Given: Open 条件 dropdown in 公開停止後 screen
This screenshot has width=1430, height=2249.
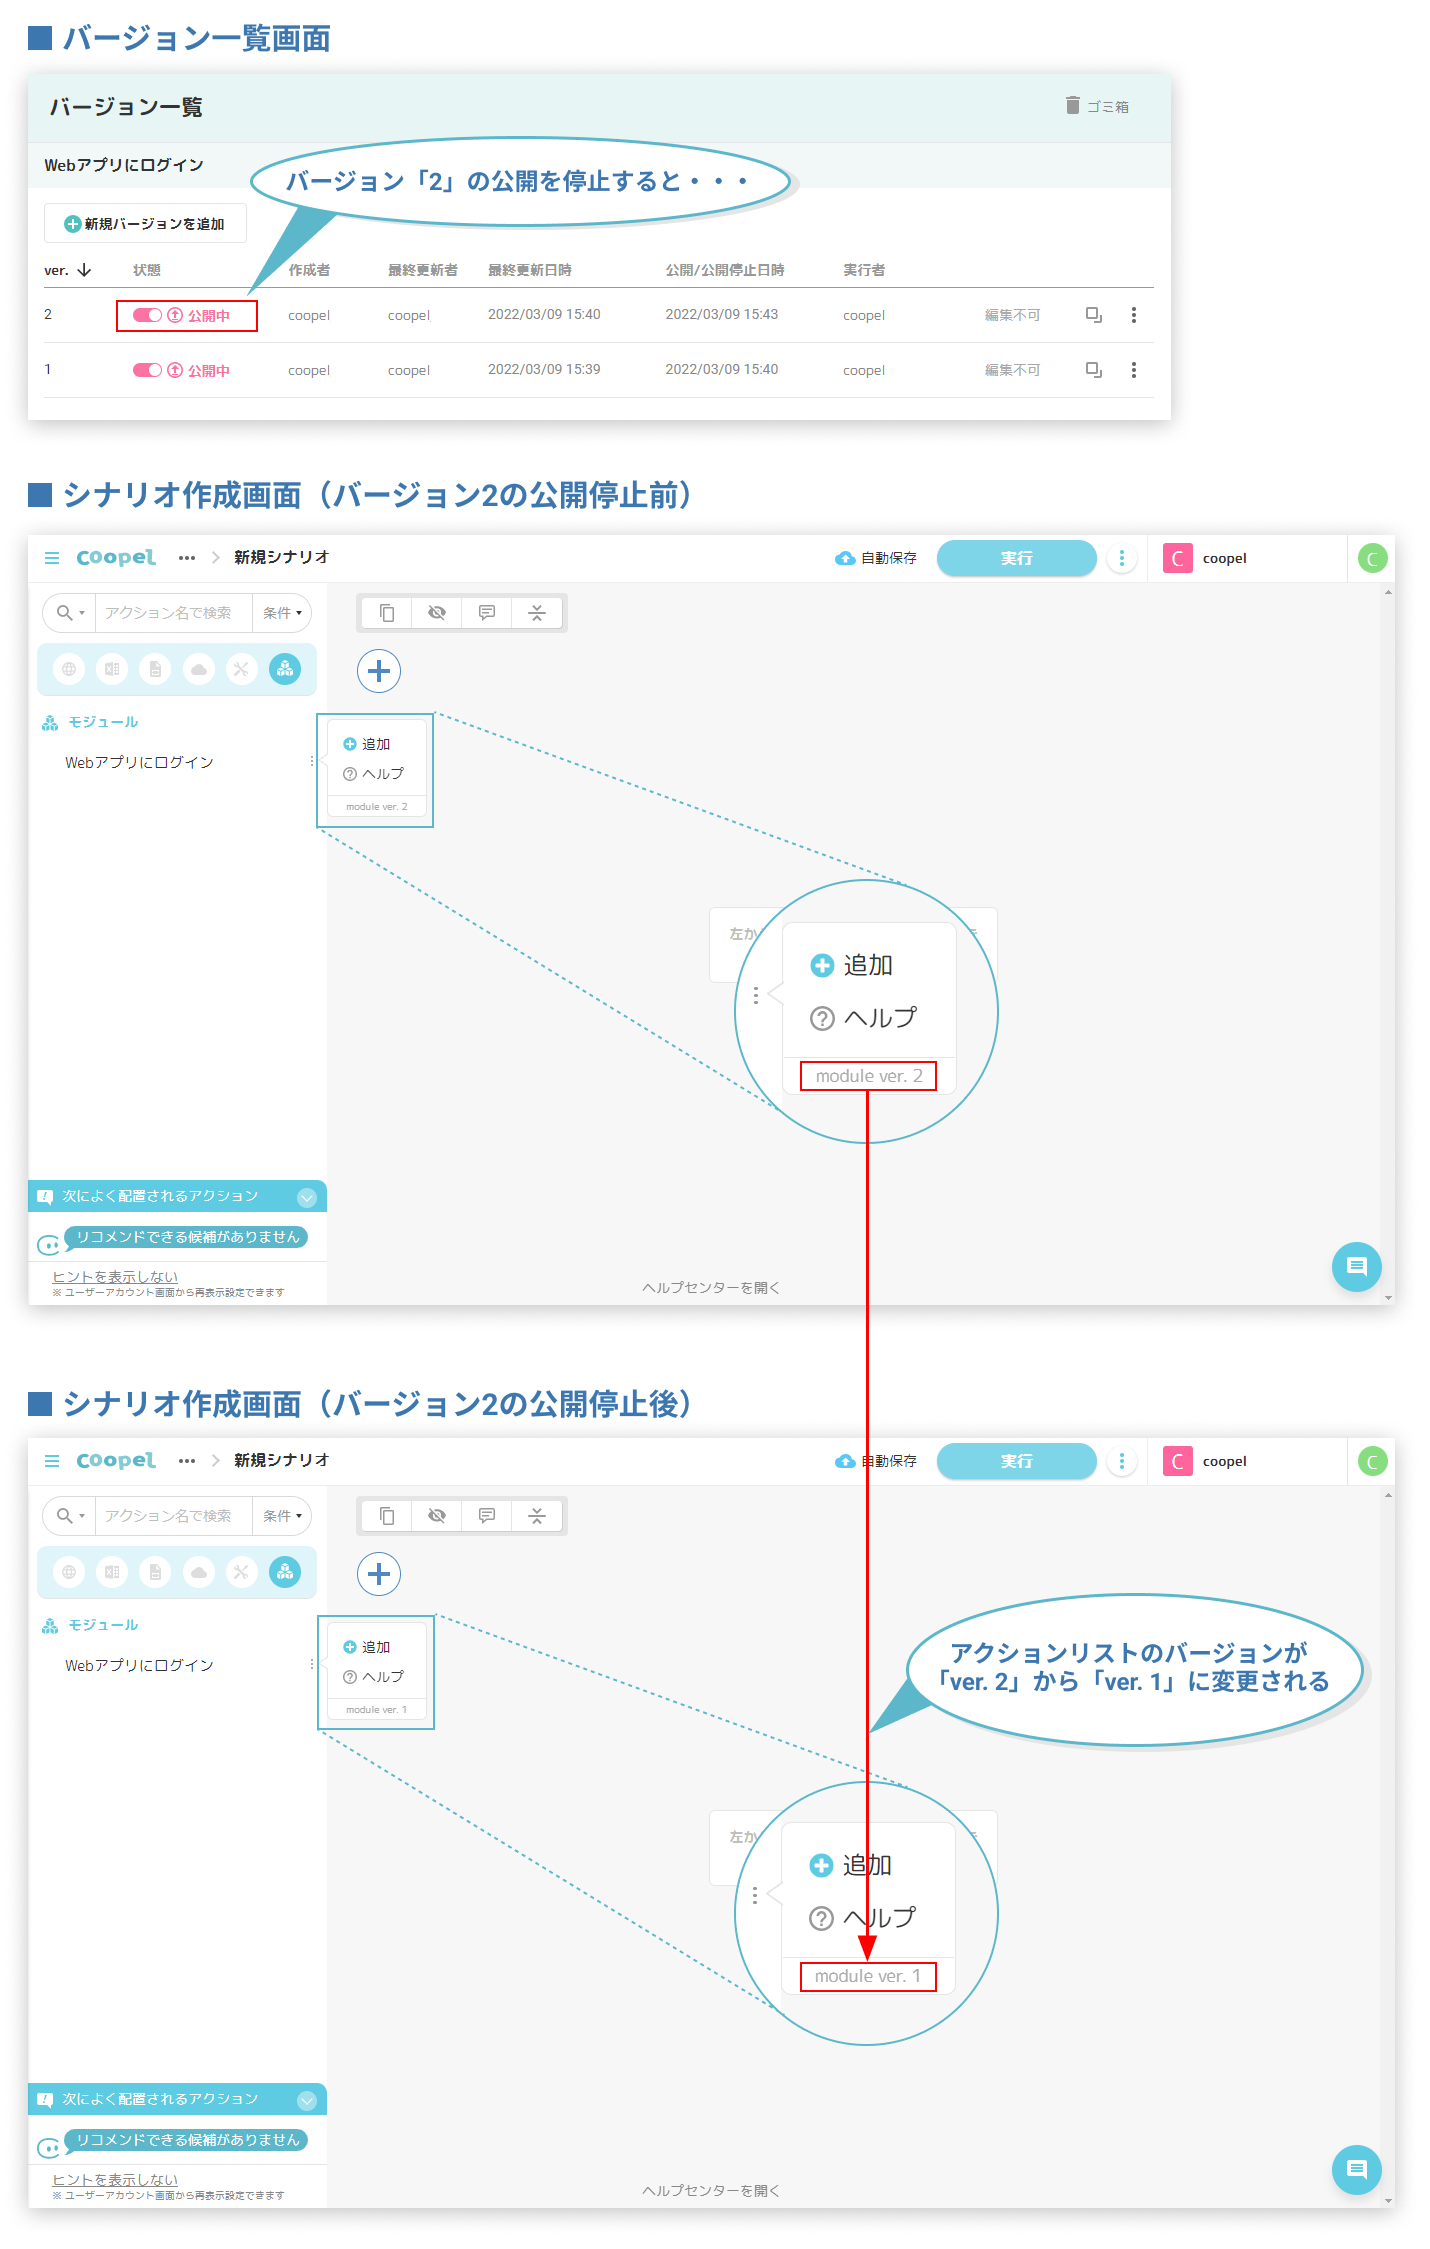Looking at the screenshot, I should tap(282, 1516).
